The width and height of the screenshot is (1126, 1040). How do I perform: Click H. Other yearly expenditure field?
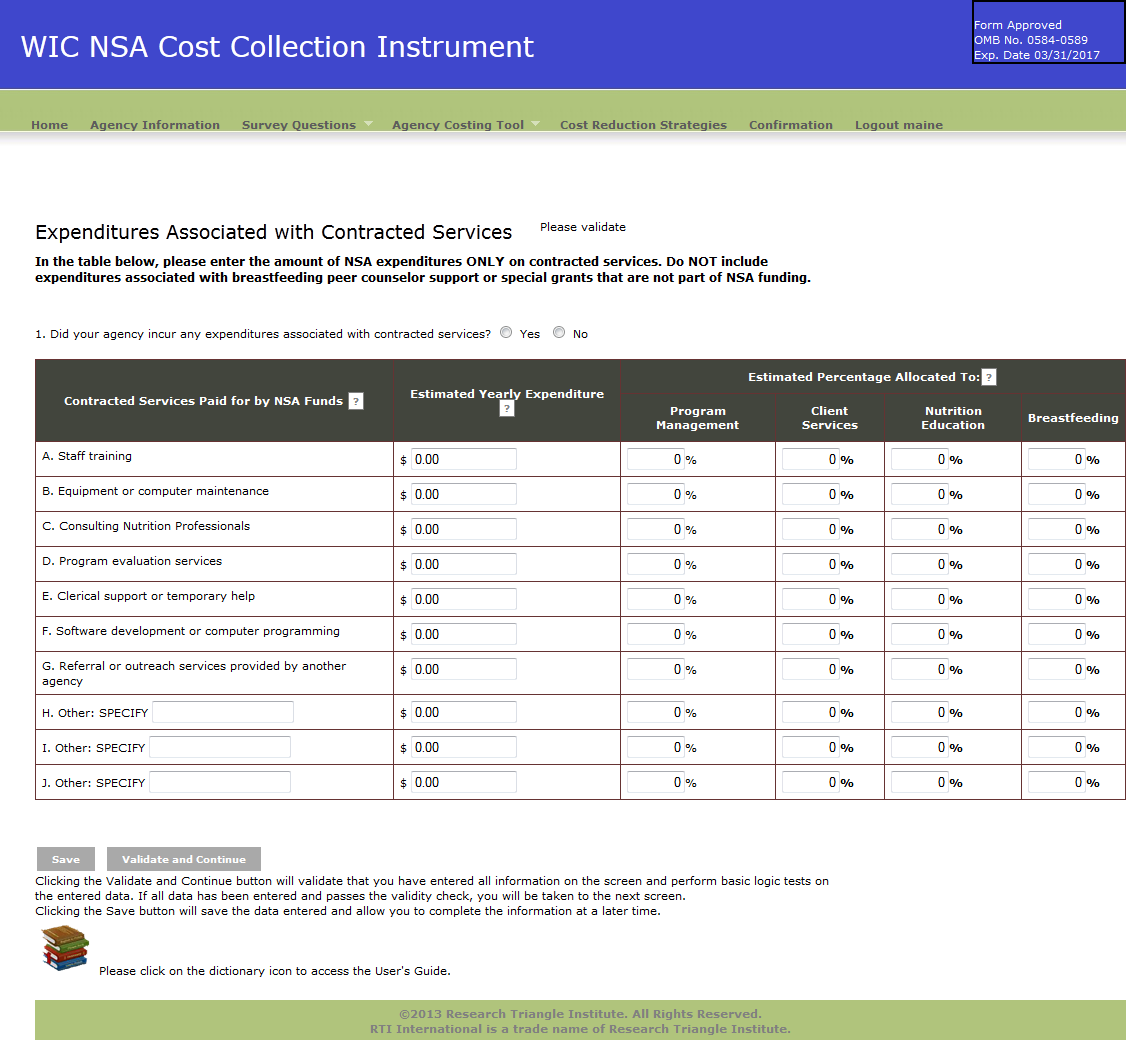tap(463, 712)
